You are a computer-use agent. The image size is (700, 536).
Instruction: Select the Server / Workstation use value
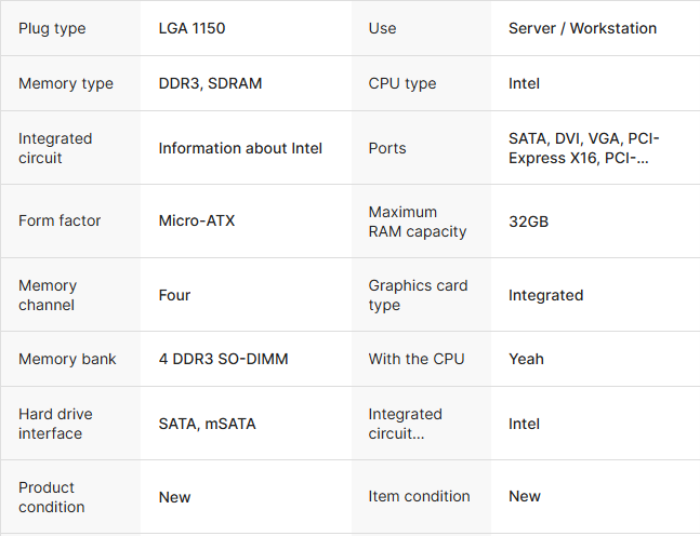coord(582,28)
